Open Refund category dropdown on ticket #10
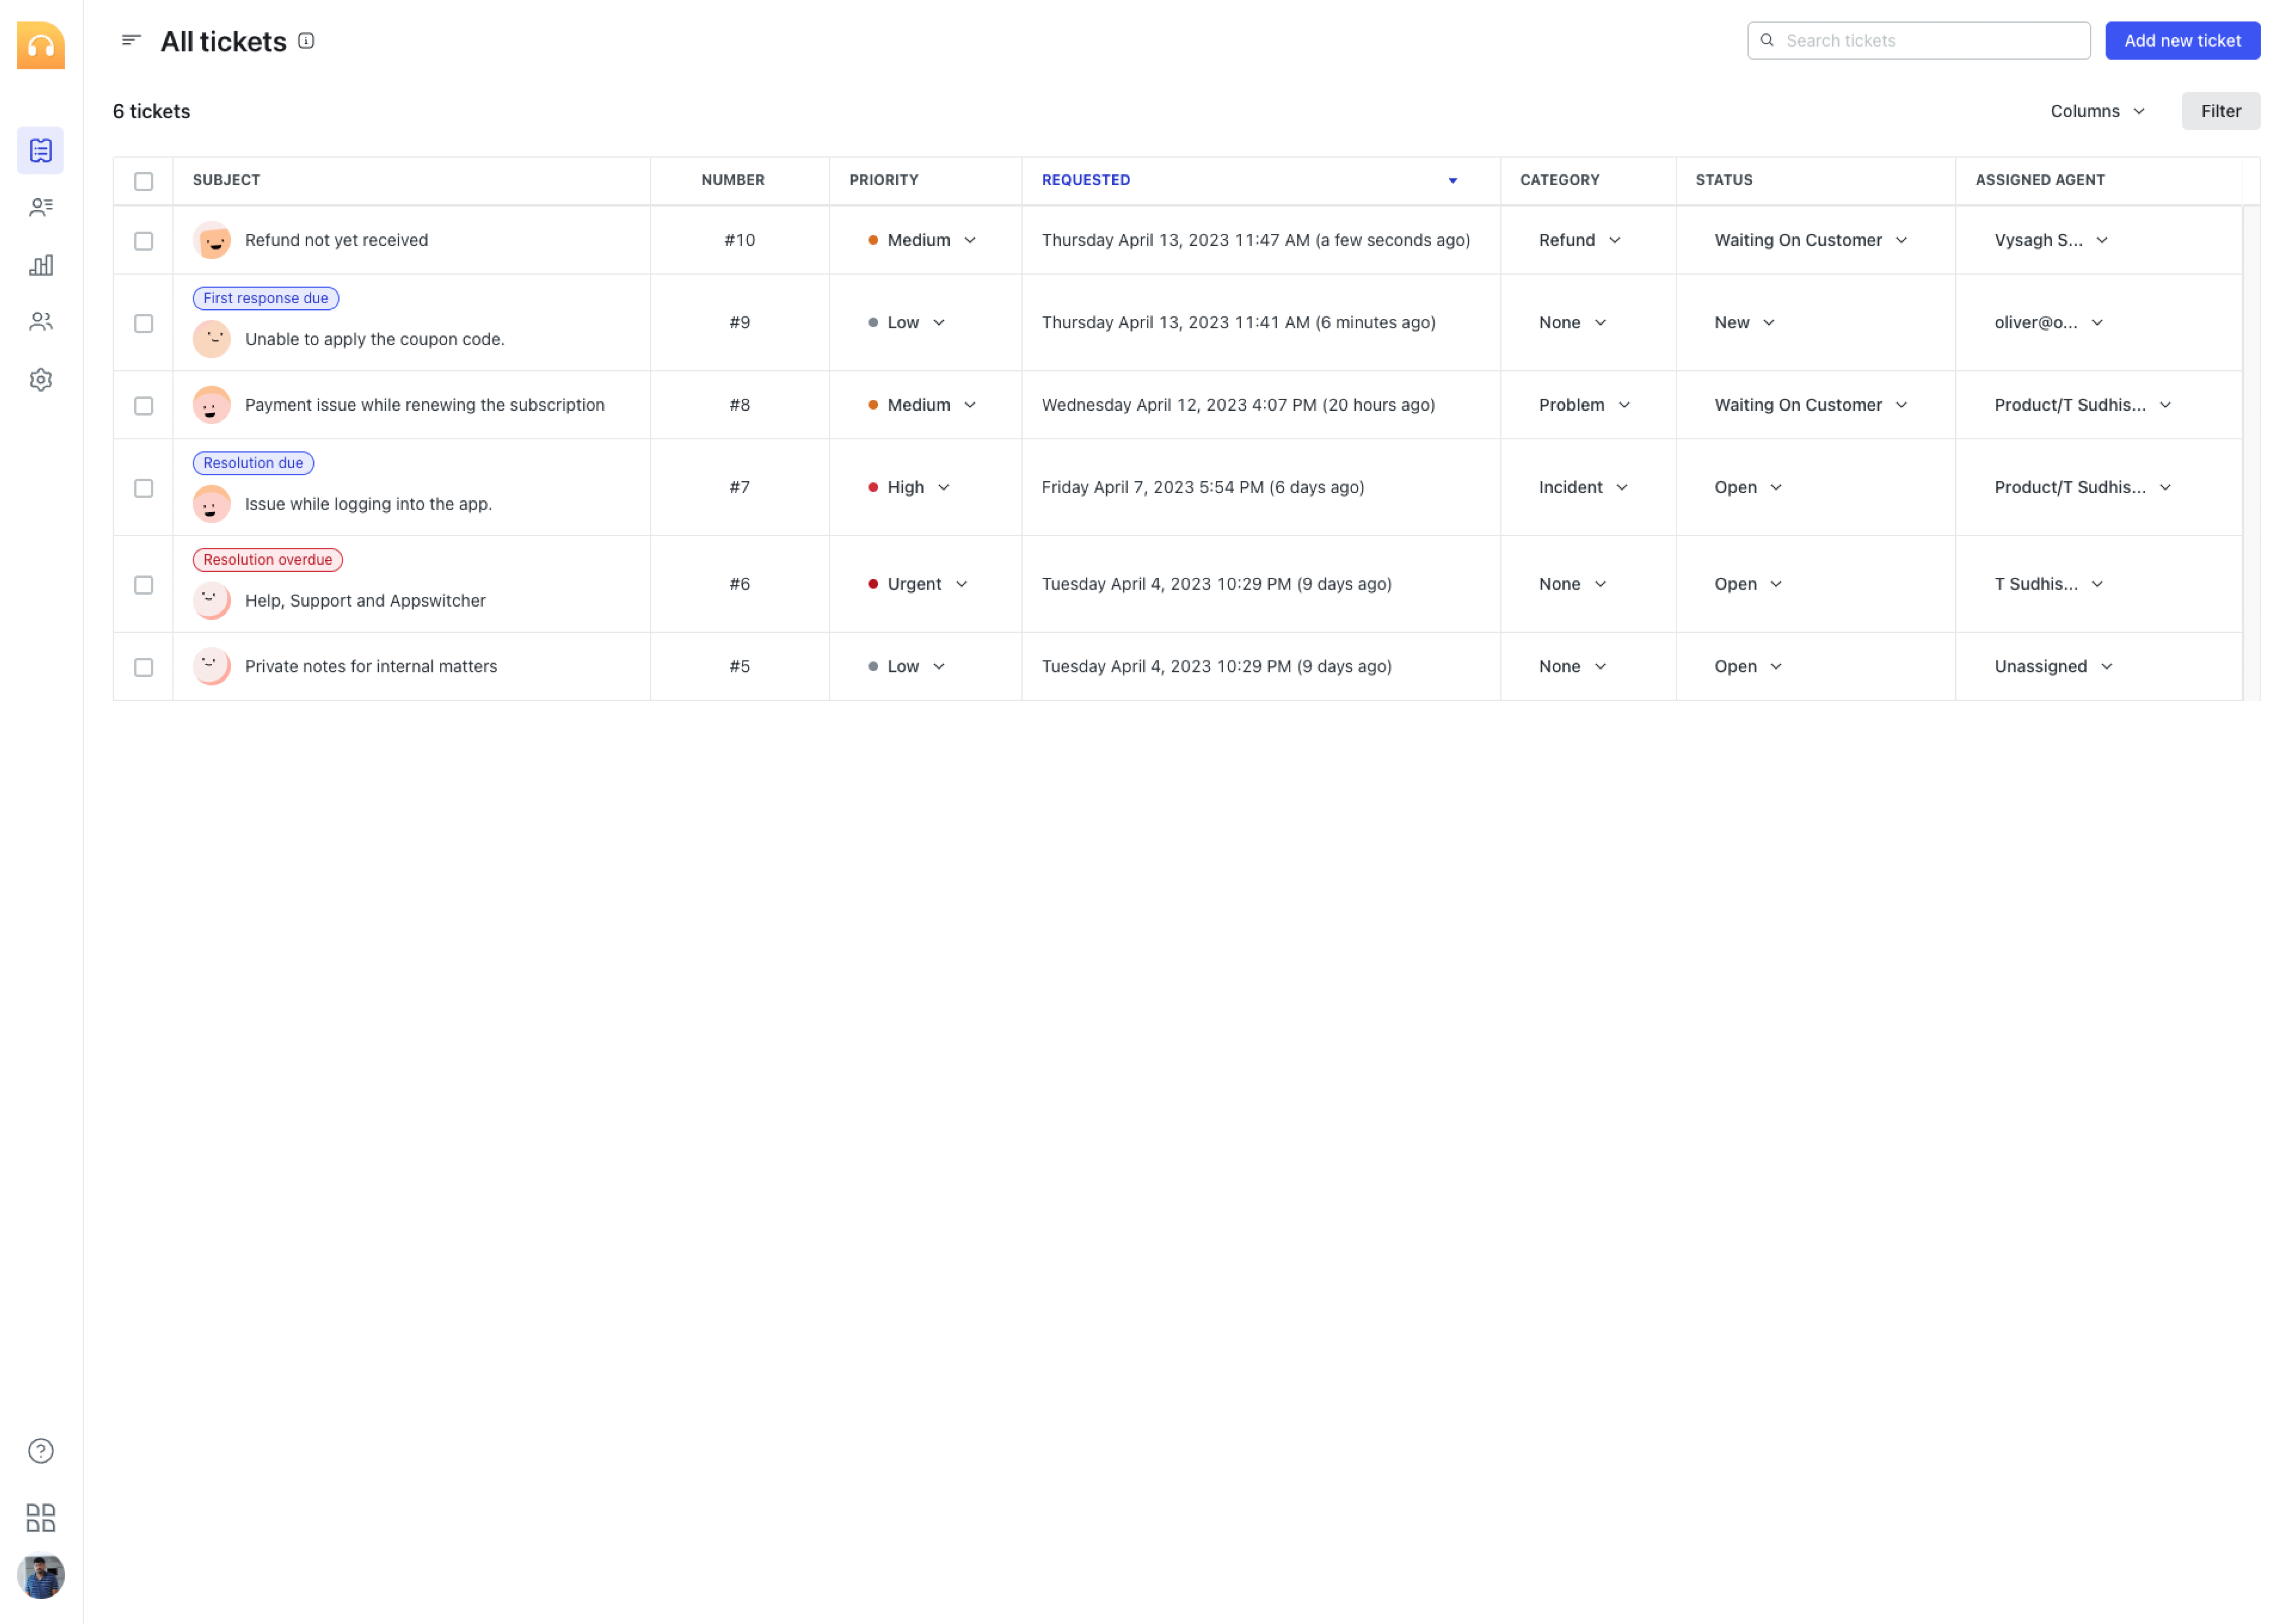 point(1580,240)
